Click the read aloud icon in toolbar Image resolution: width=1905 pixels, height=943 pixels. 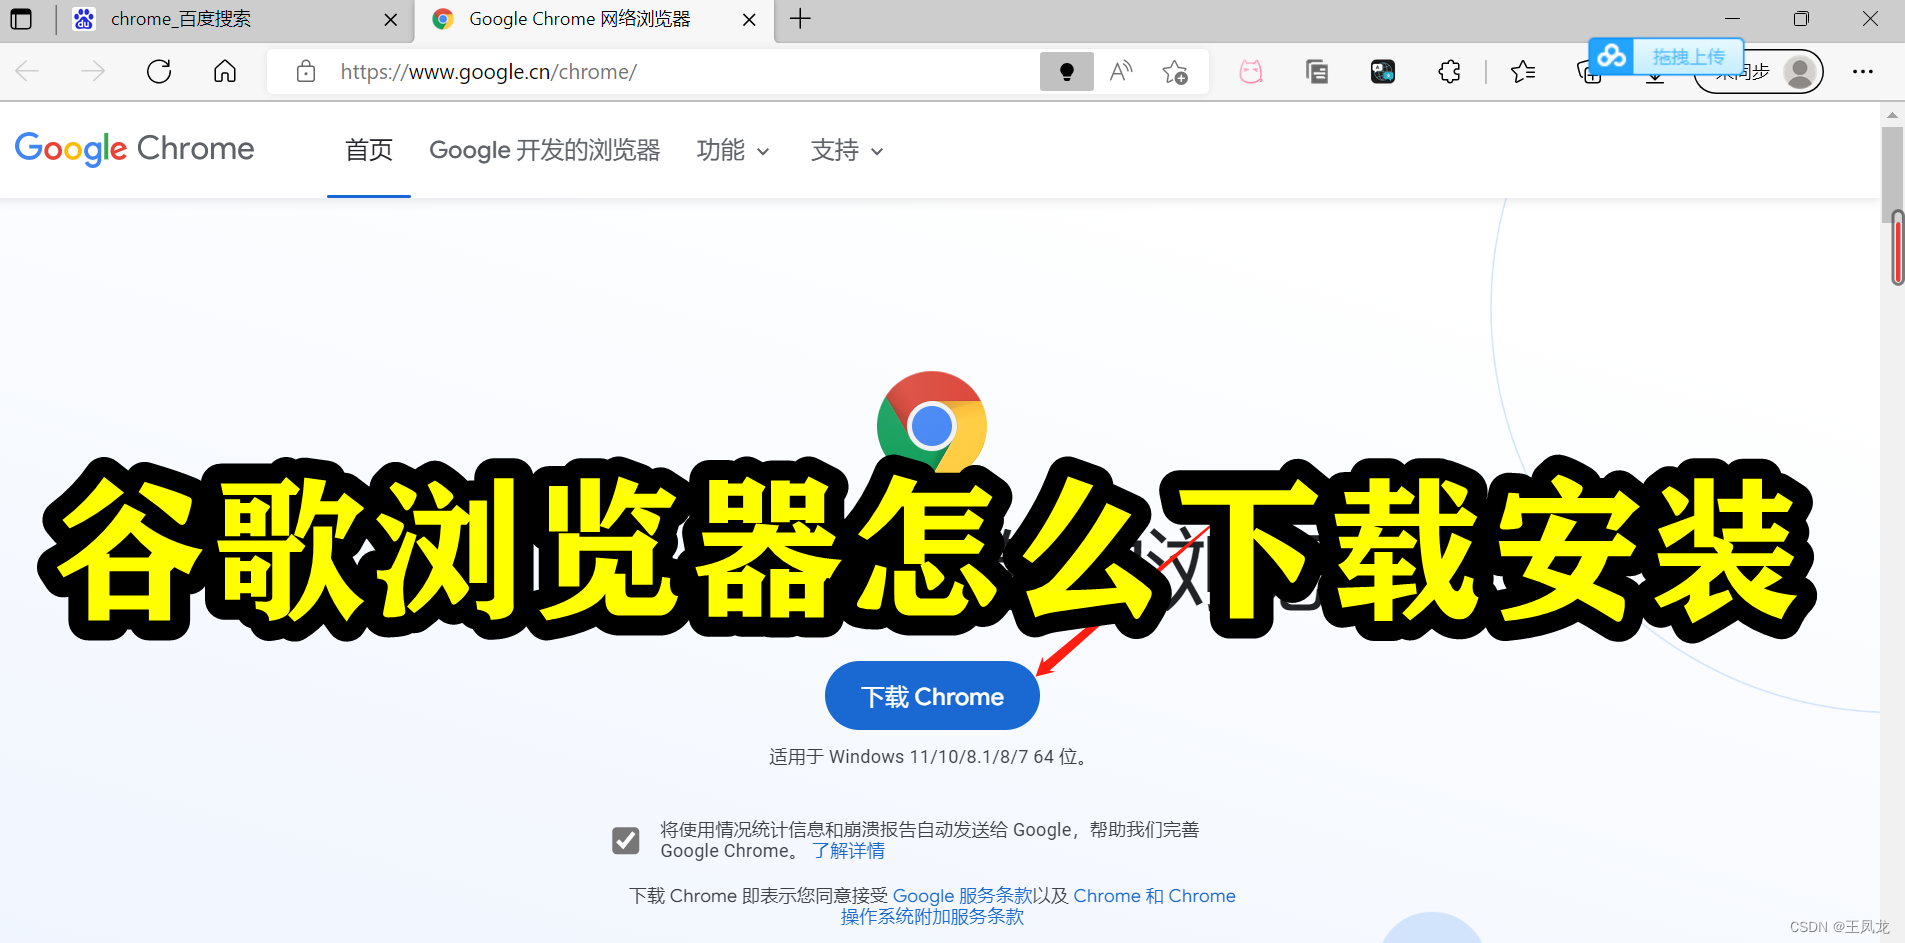1120,71
